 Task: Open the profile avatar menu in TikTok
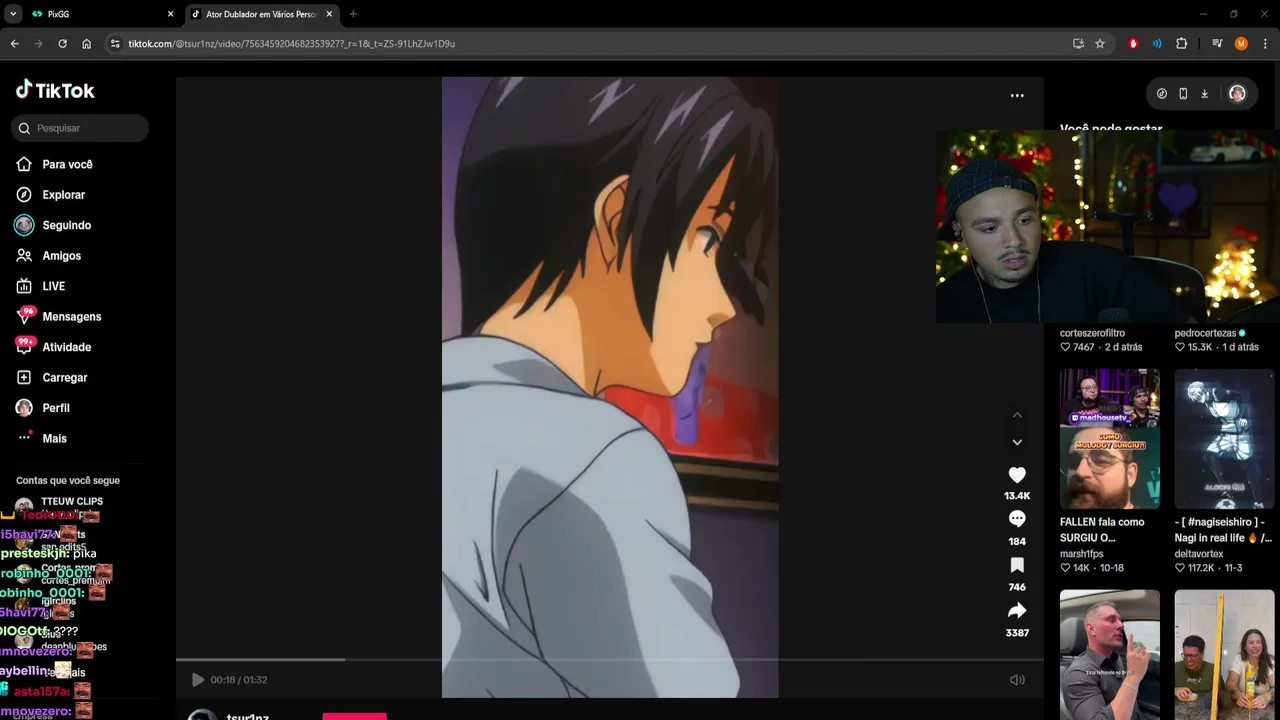(1237, 93)
